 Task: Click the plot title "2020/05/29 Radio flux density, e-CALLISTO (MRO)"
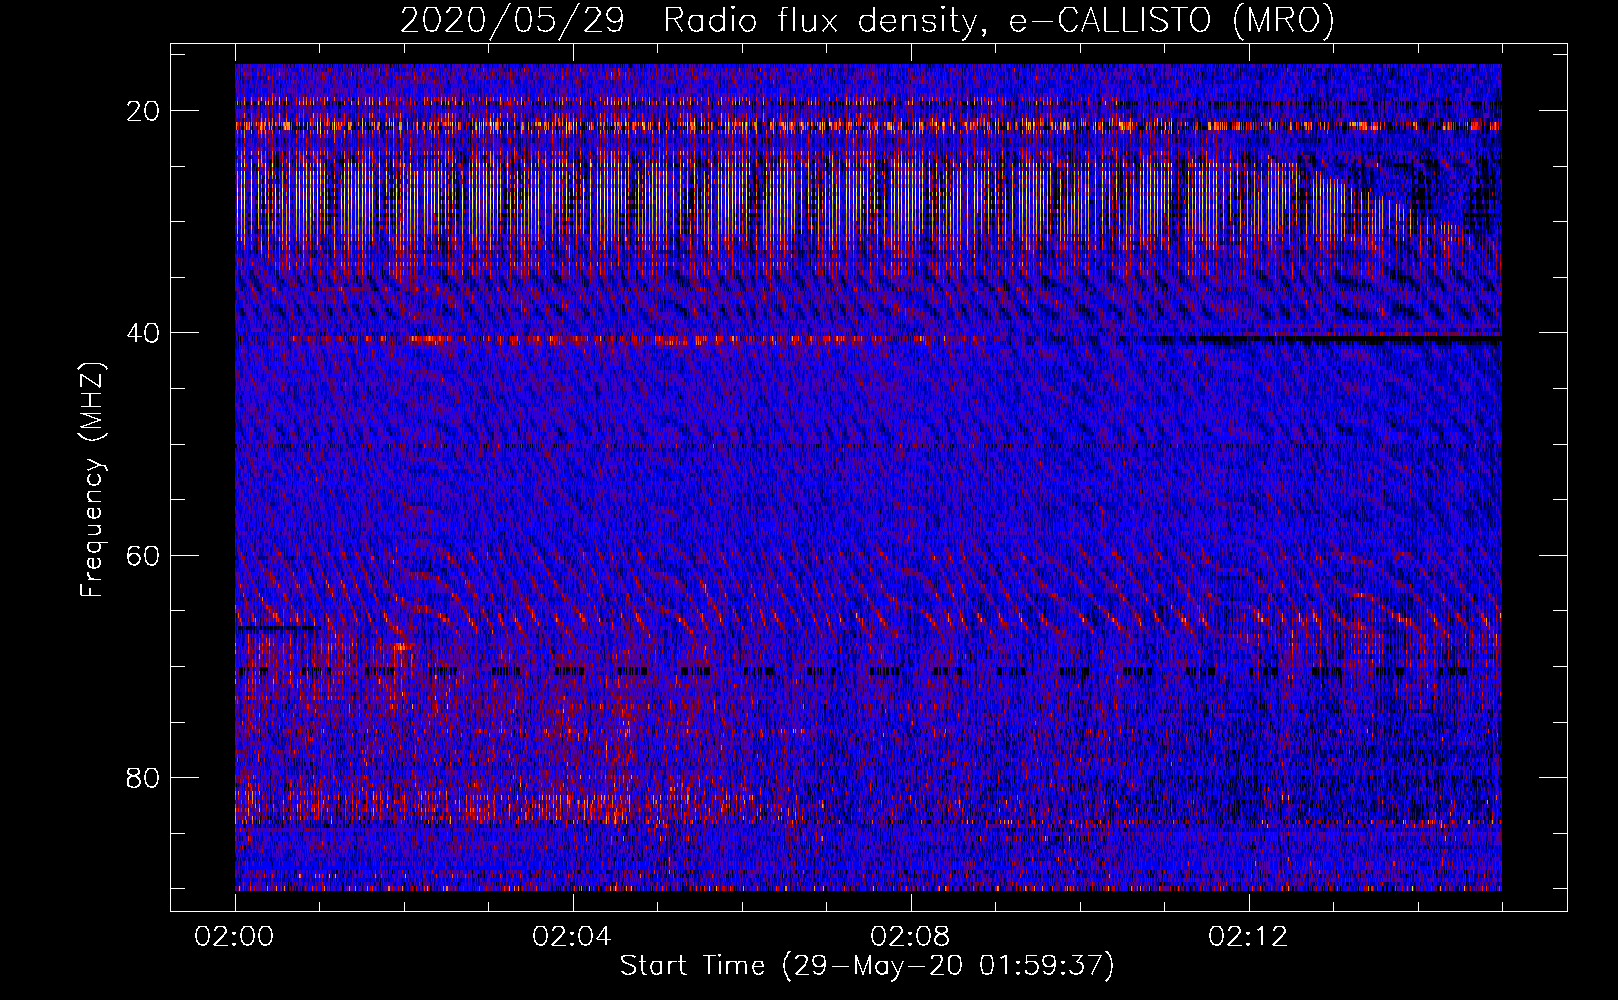tap(867, 20)
